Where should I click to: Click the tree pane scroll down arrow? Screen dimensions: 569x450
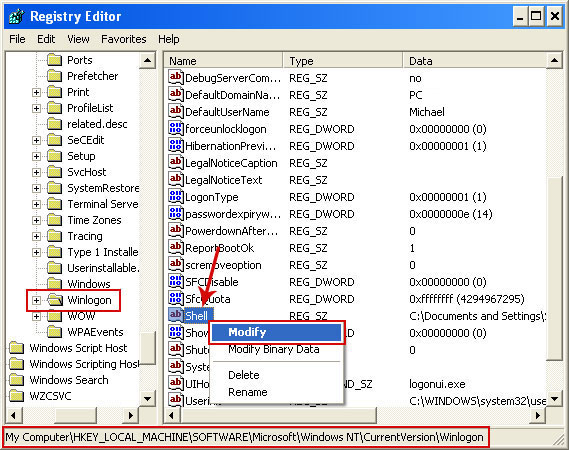pyautogui.click(x=147, y=398)
